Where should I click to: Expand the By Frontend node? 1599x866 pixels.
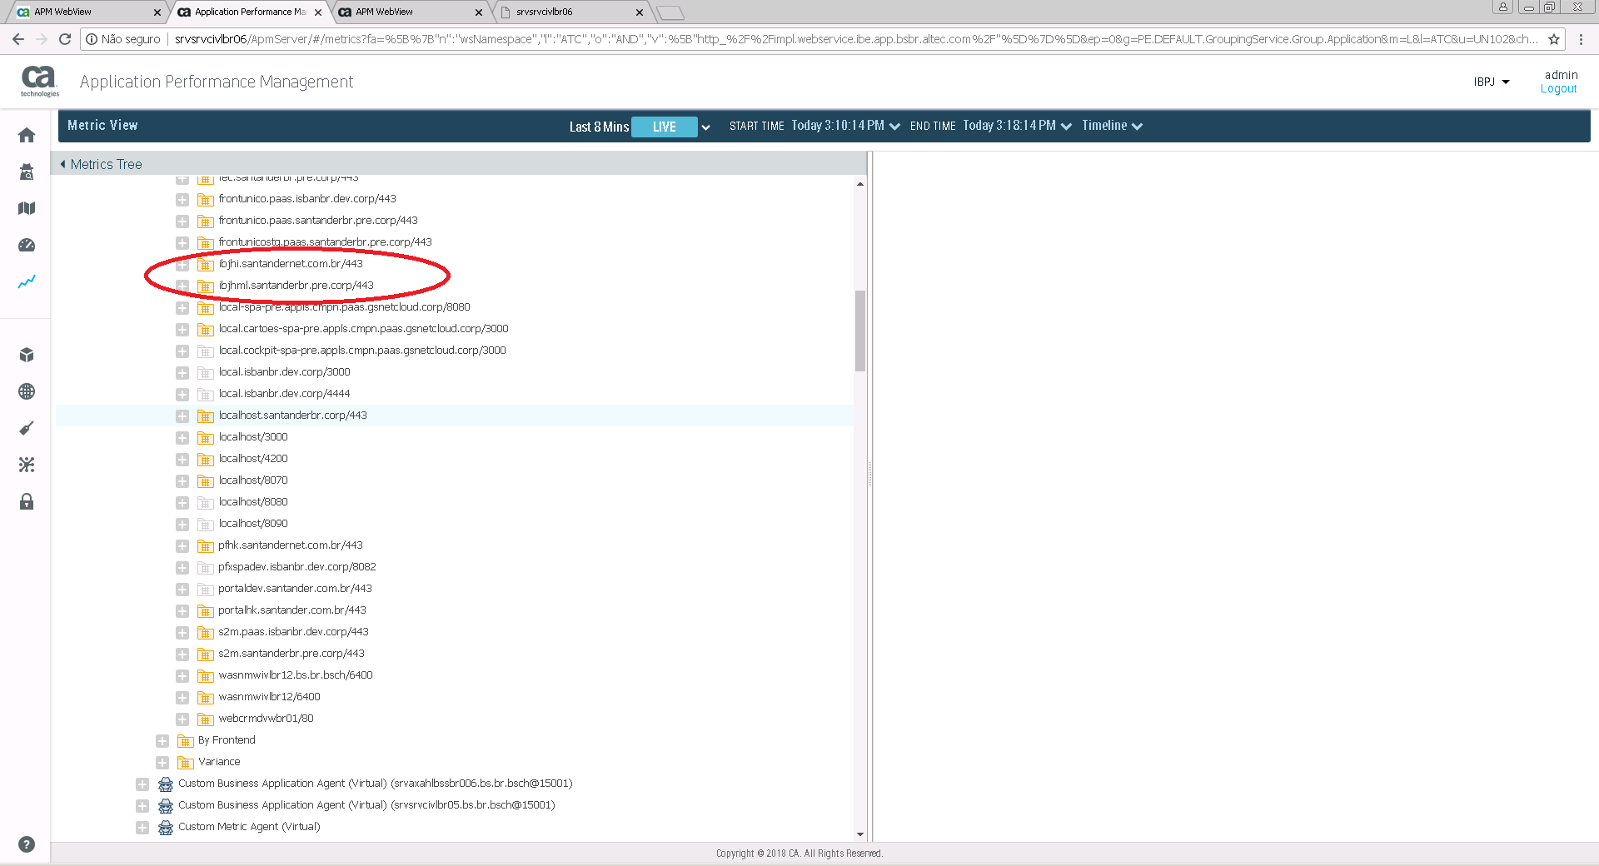(162, 741)
